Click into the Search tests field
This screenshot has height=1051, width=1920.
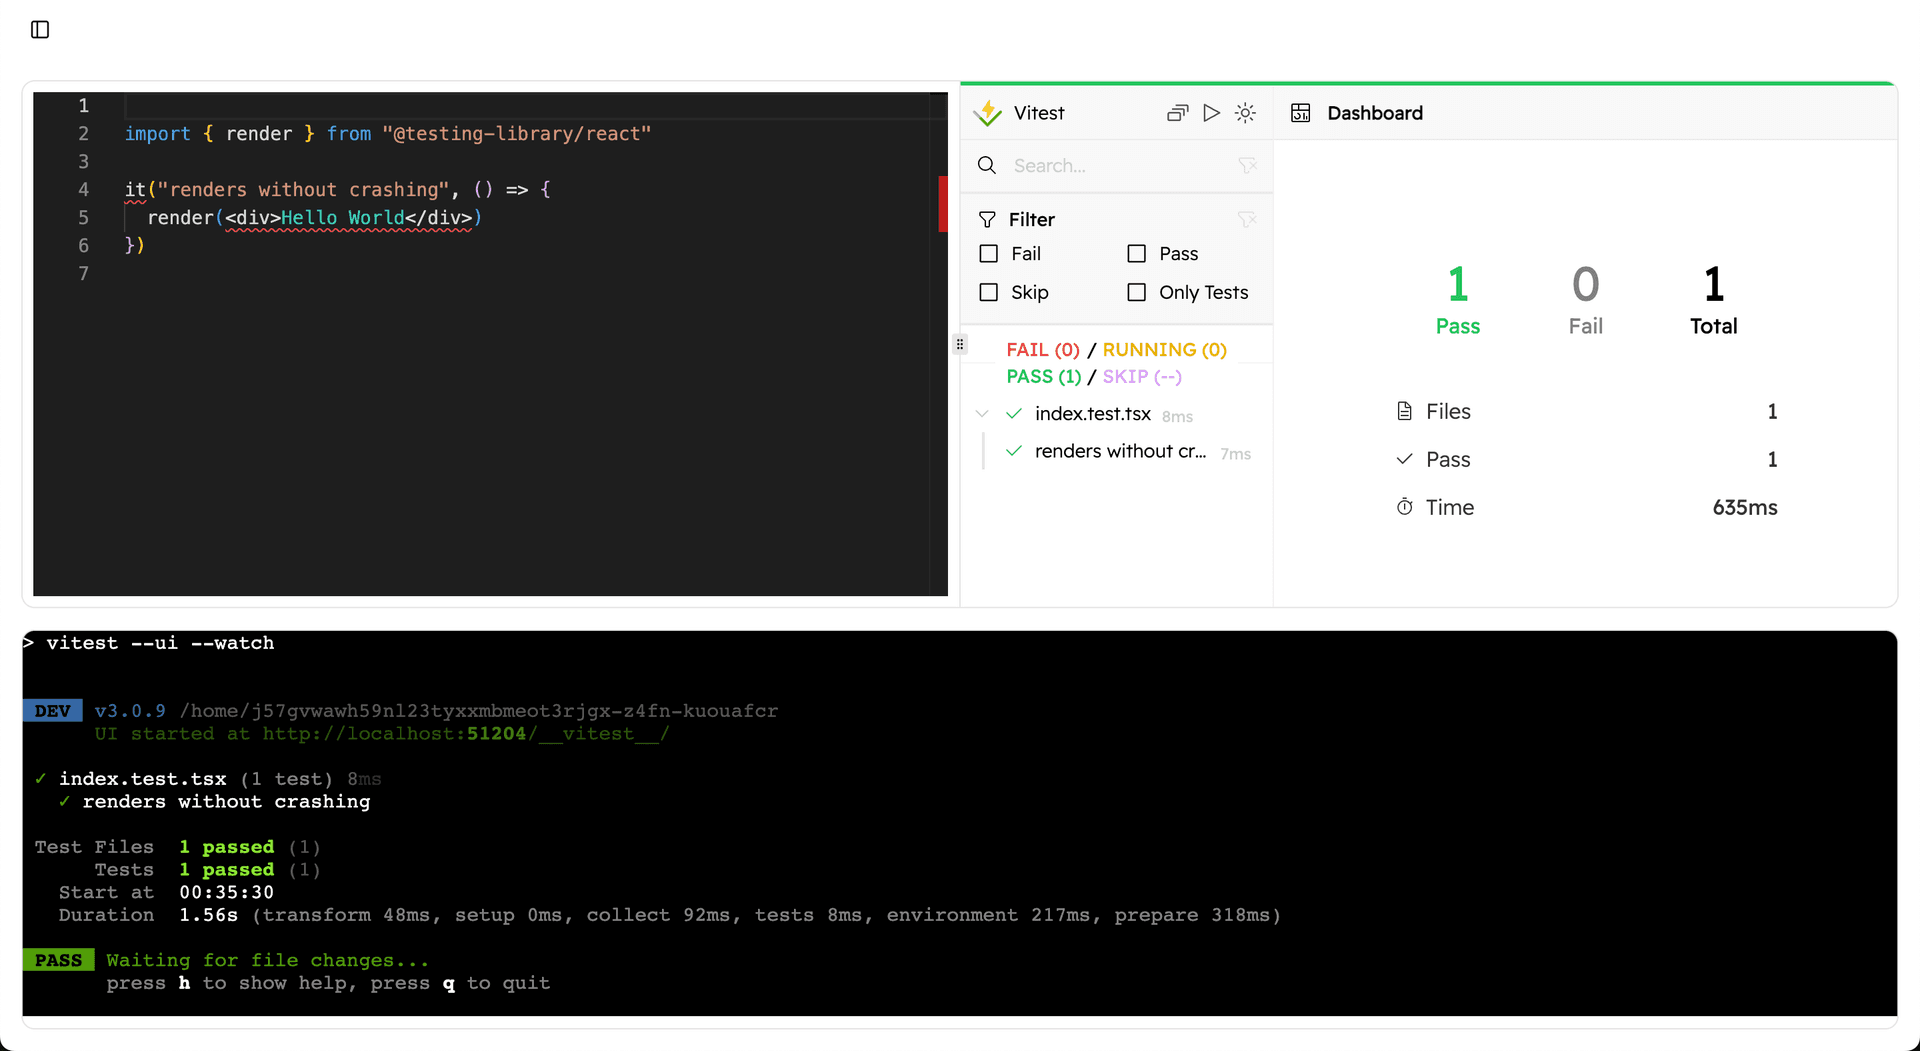(x=1120, y=165)
